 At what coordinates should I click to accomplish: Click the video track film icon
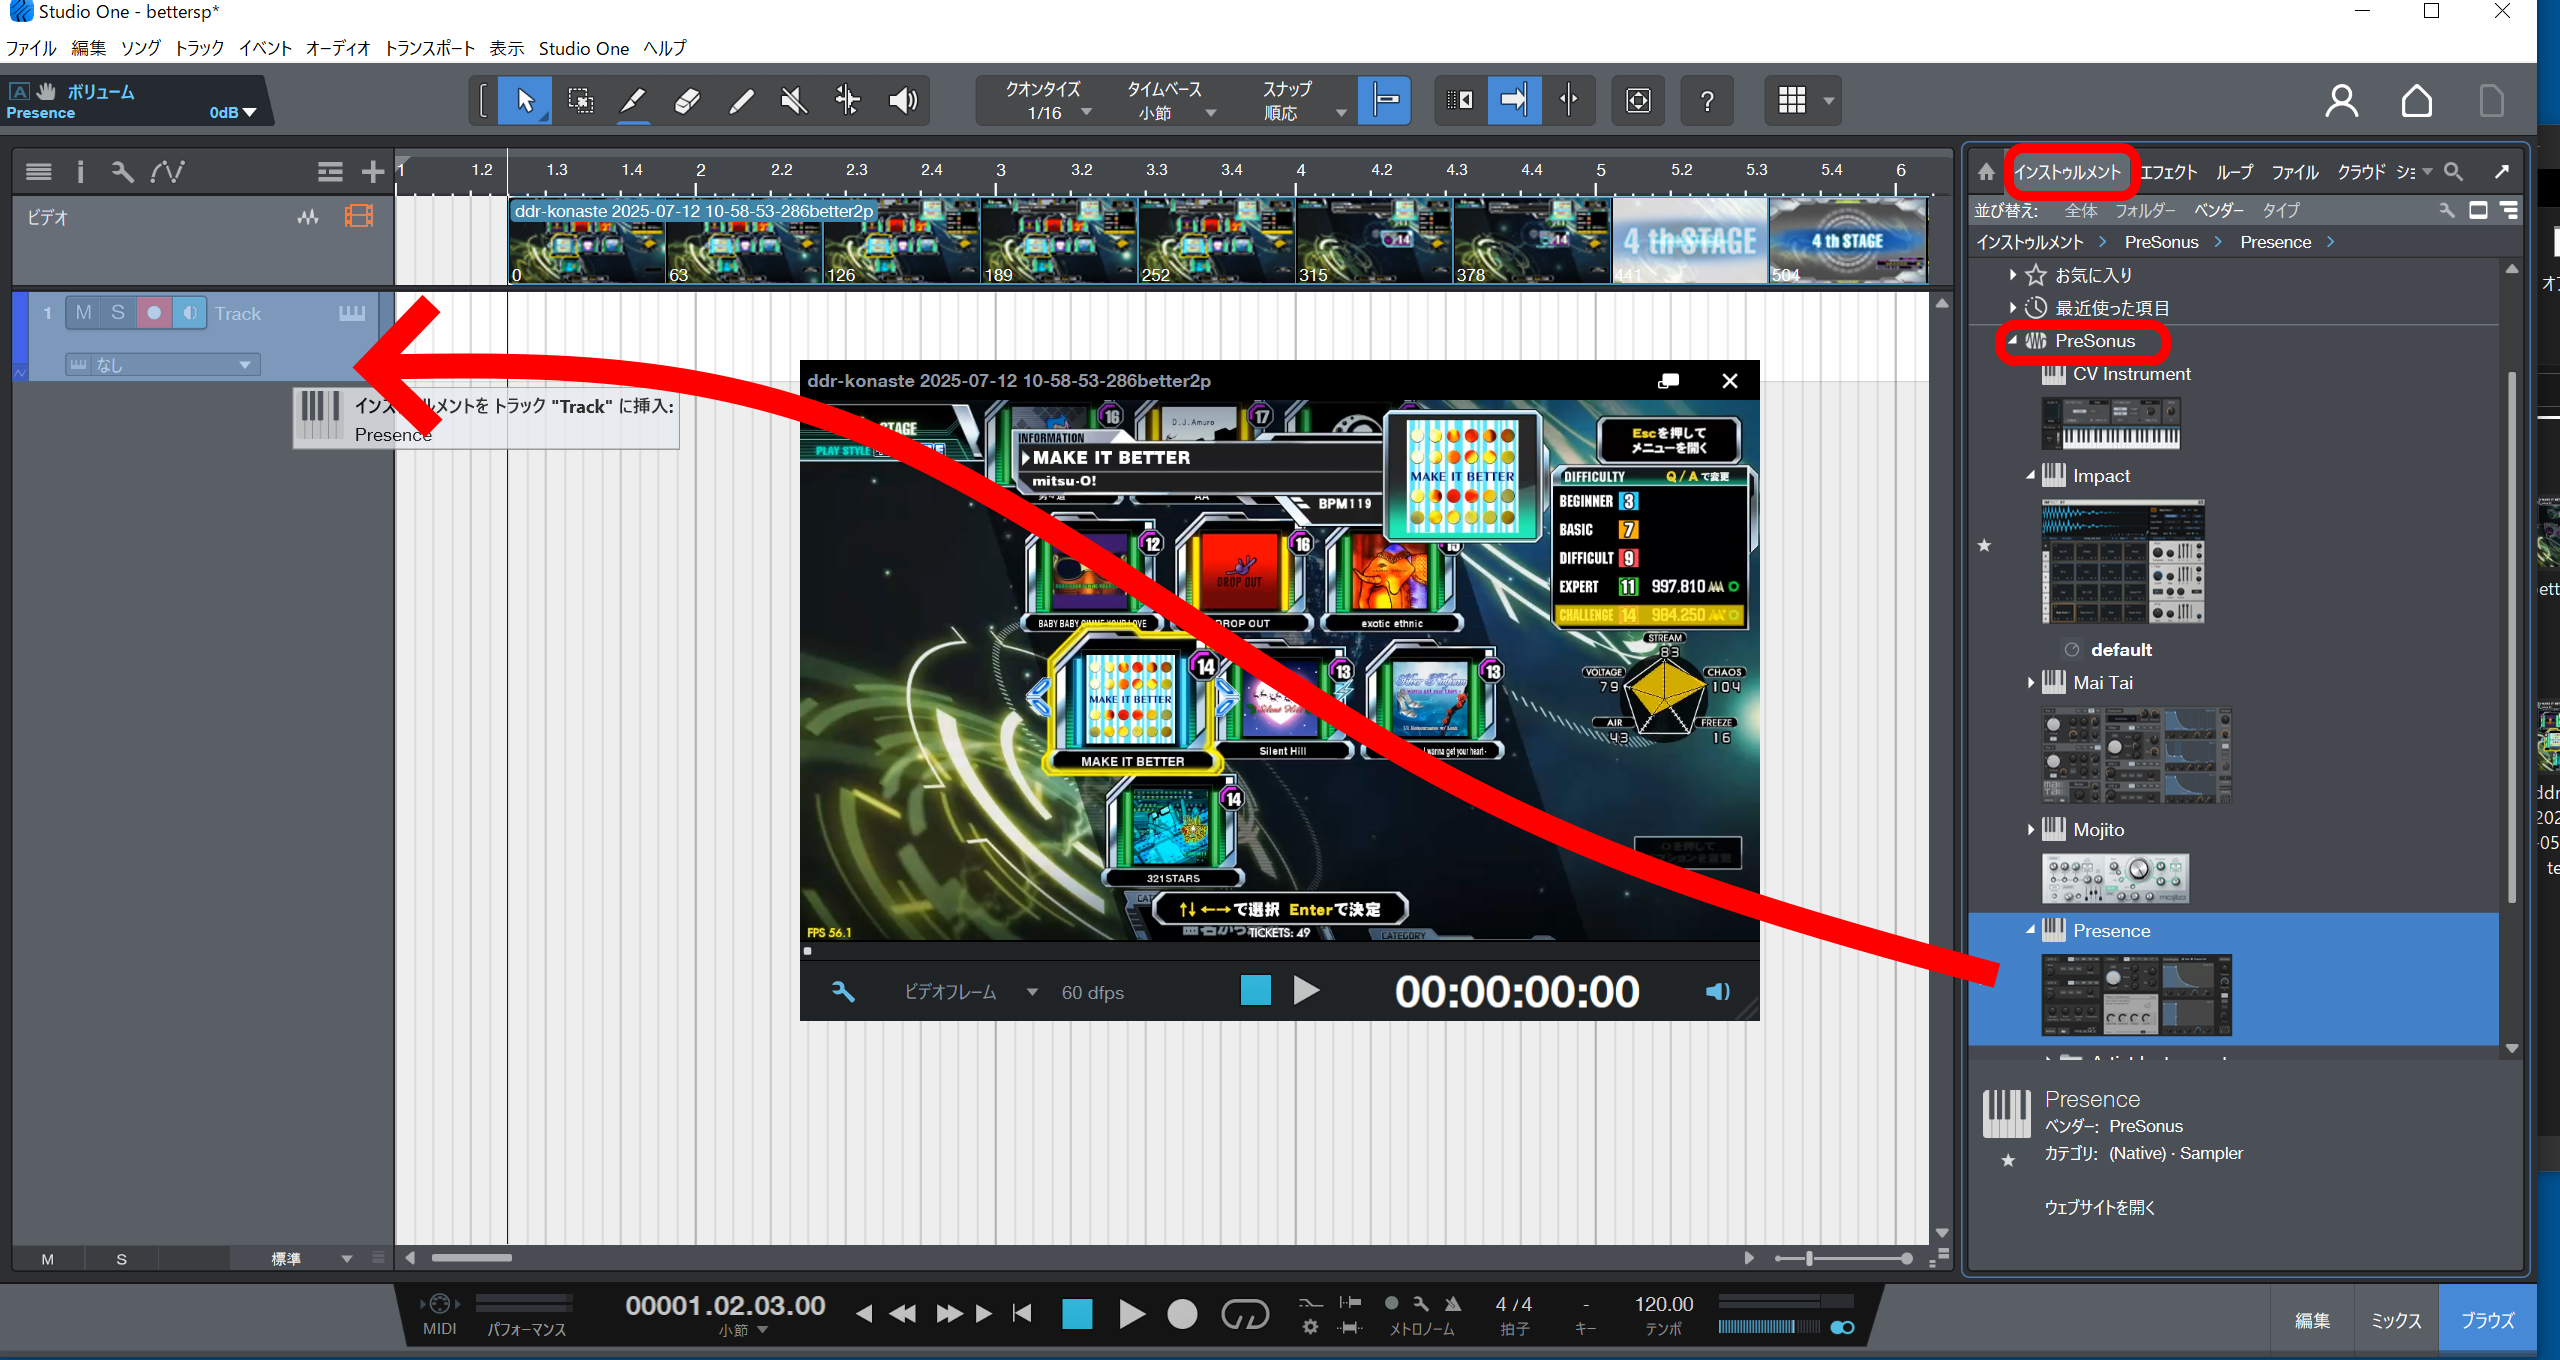click(358, 216)
